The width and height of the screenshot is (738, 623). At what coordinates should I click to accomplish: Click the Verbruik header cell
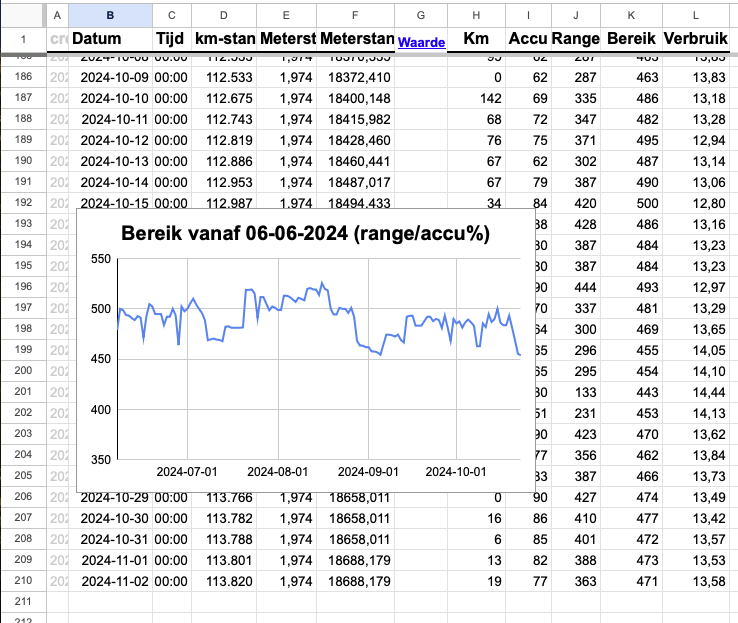(x=696, y=39)
